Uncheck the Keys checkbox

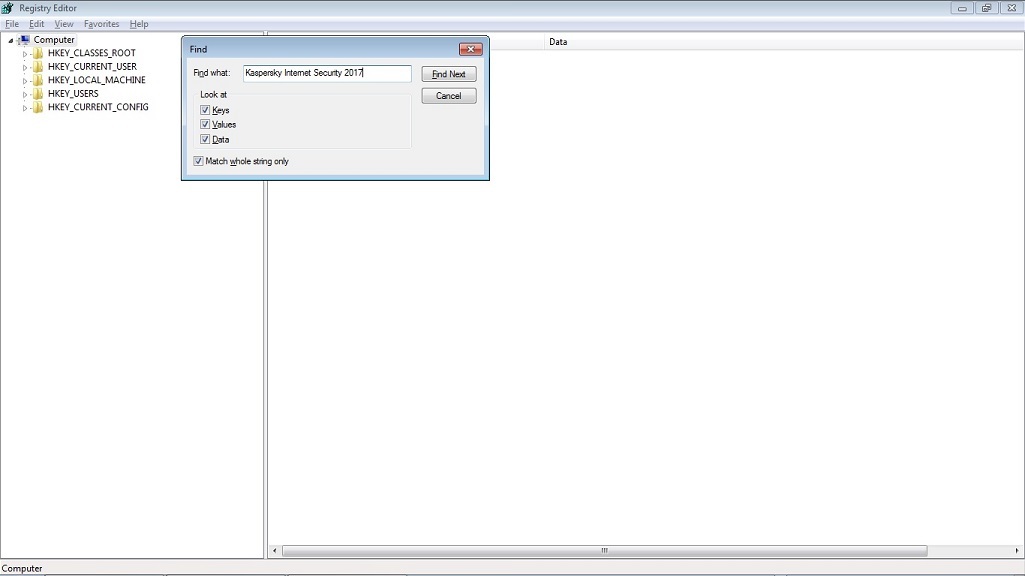(205, 110)
